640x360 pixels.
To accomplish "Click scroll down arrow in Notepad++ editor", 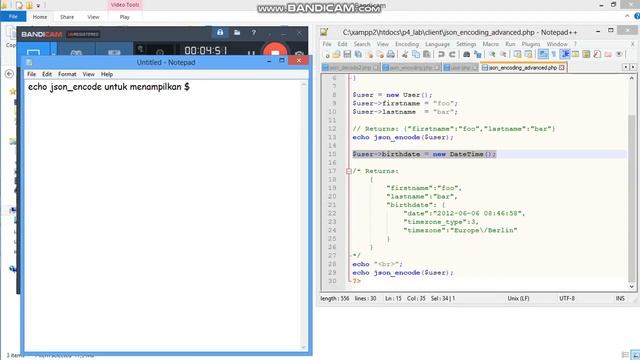I will tap(631, 287).
